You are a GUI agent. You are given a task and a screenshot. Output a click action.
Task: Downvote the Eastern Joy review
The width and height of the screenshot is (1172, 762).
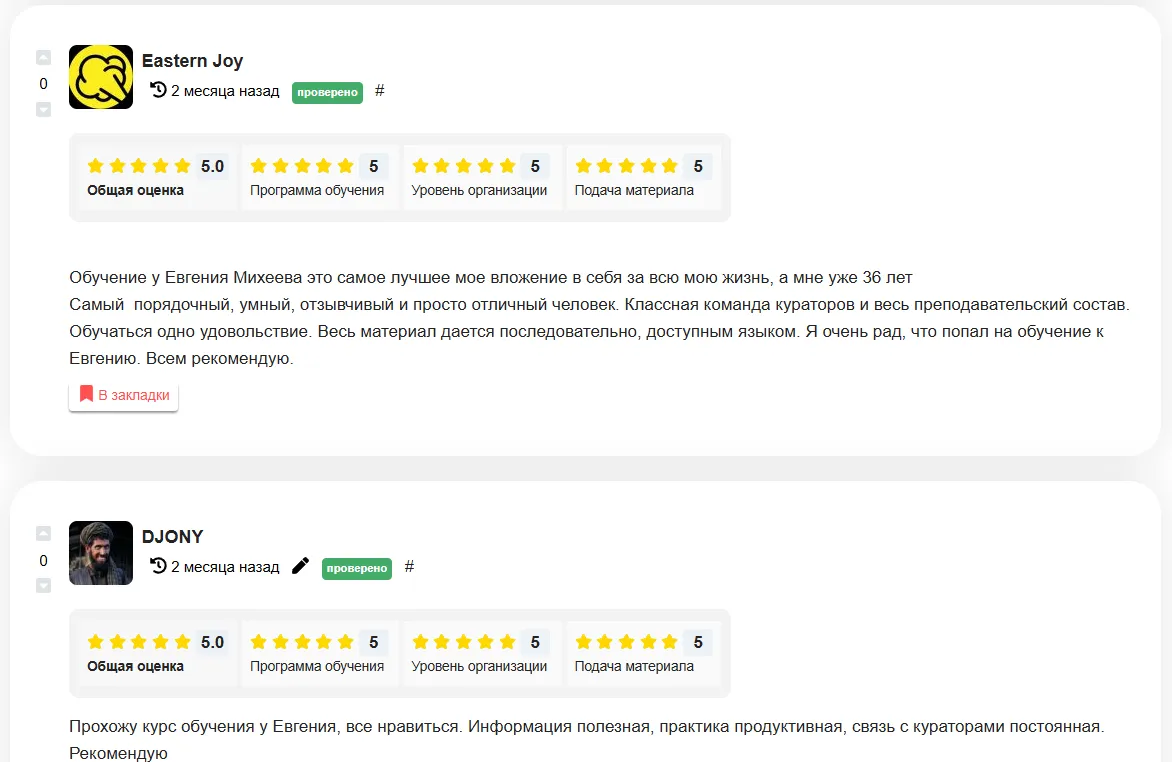point(43,110)
